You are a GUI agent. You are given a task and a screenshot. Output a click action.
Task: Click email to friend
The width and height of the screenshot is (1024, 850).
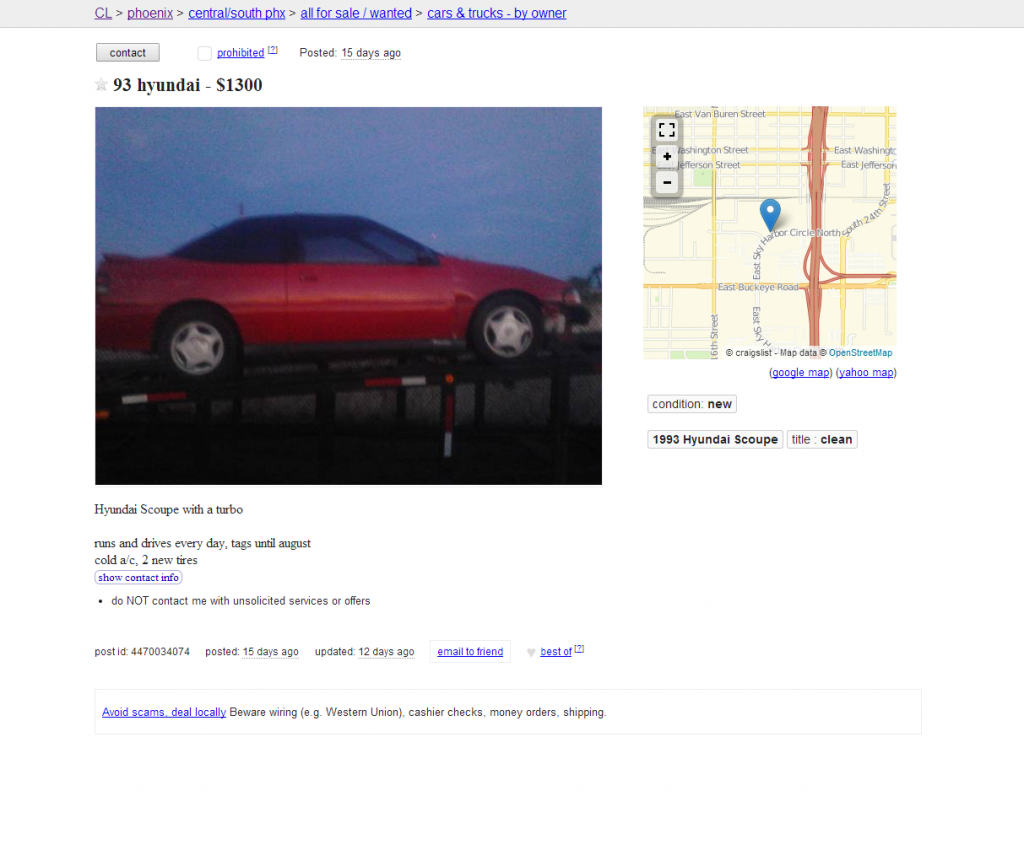[470, 652]
